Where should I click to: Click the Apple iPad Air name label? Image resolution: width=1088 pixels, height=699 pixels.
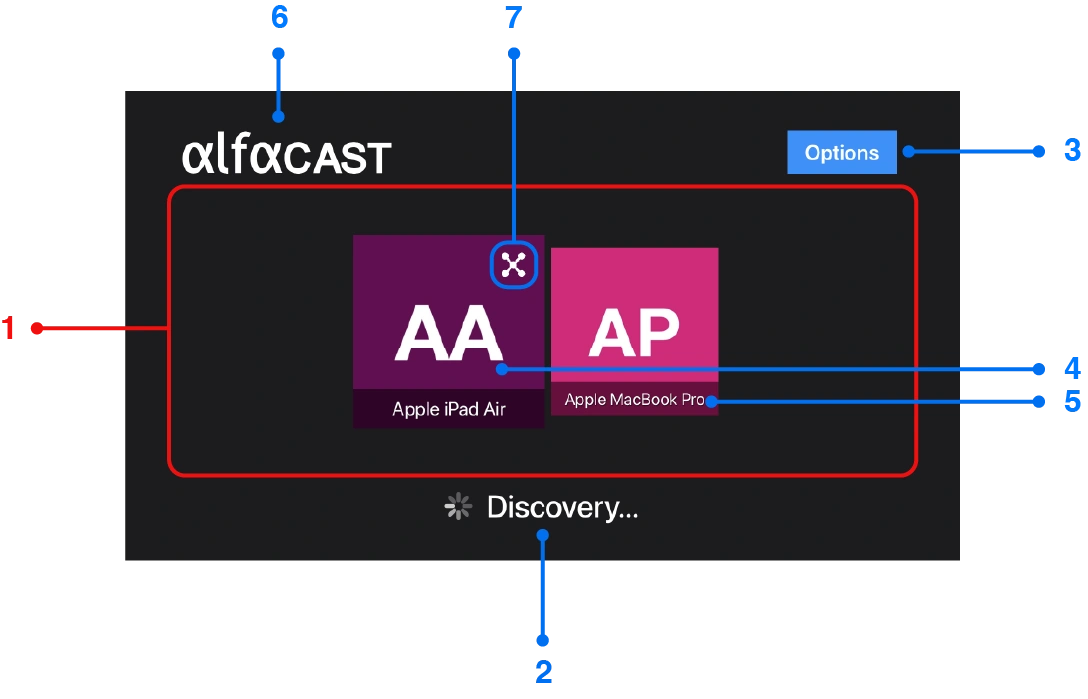[x=448, y=408]
